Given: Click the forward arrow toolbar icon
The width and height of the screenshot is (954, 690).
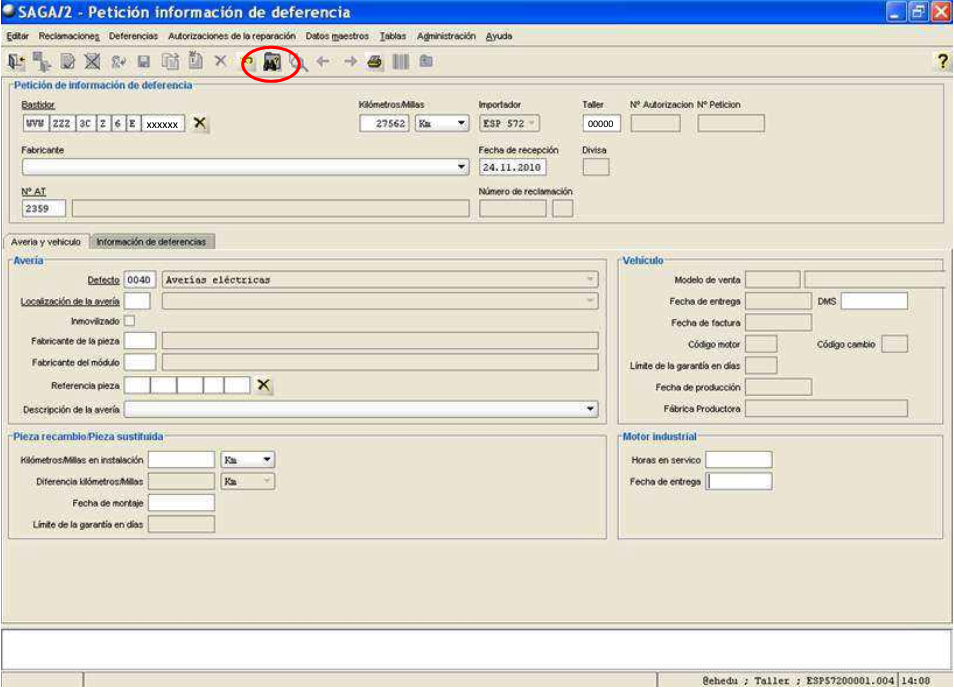Looking at the screenshot, I should (350, 61).
